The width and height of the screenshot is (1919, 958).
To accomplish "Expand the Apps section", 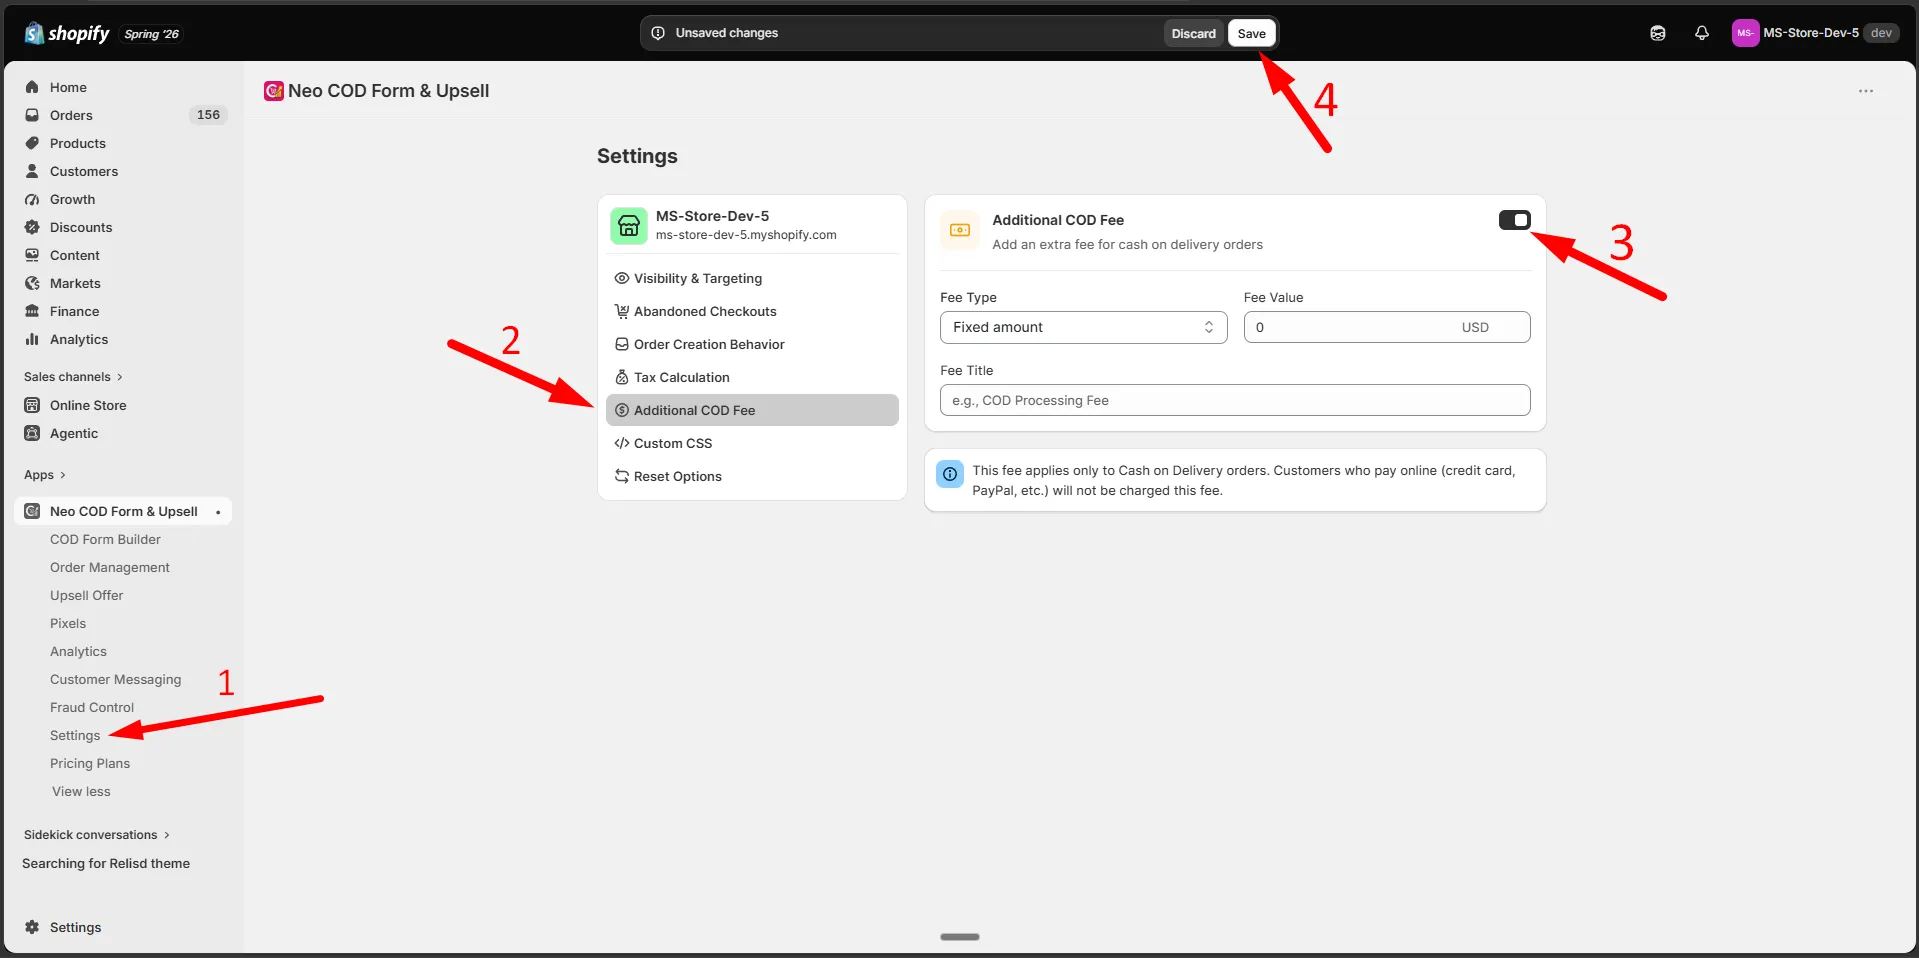I will [45, 475].
